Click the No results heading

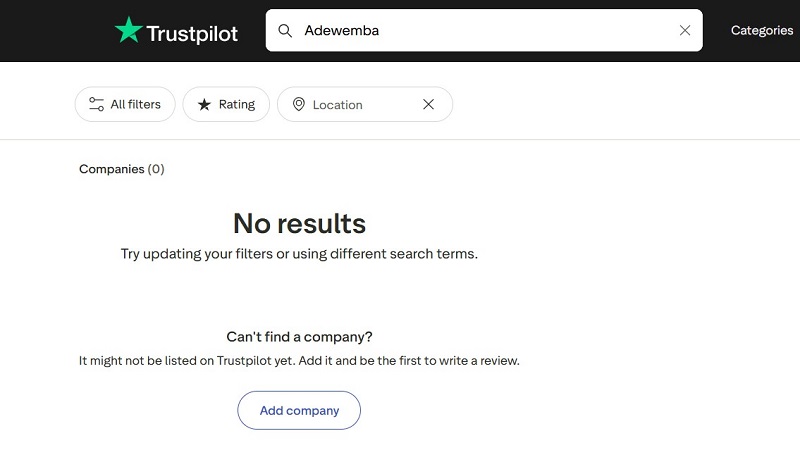coord(299,222)
